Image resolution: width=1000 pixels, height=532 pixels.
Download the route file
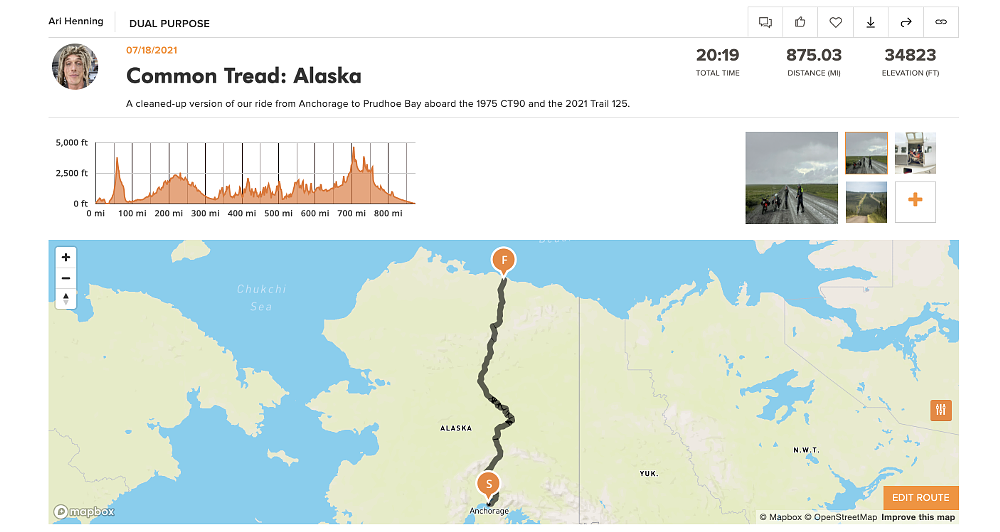click(871, 22)
